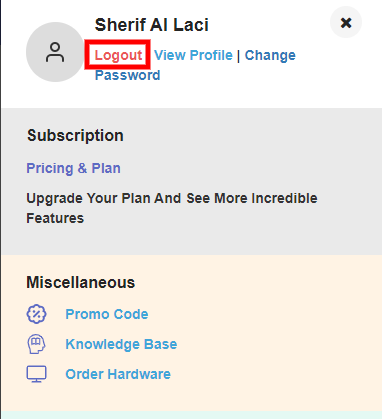
Task: Open the Order Hardware text link
Action: point(118,374)
